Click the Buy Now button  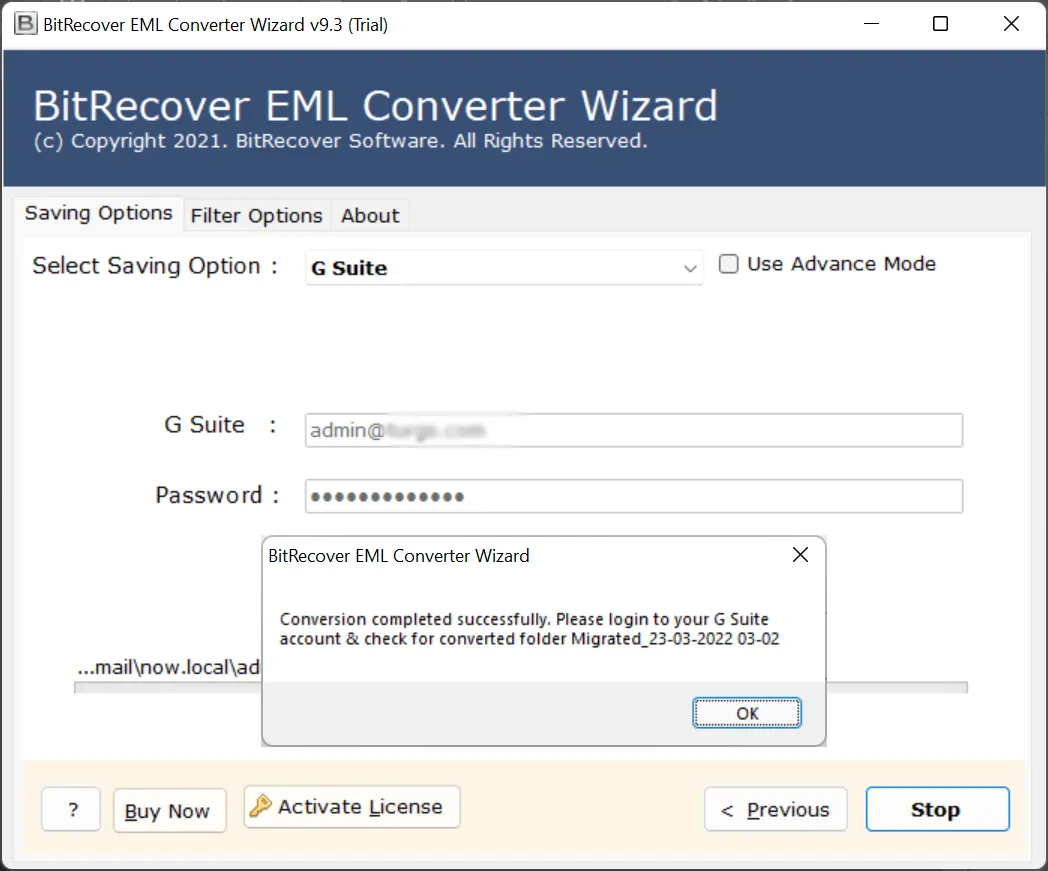(168, 811)
